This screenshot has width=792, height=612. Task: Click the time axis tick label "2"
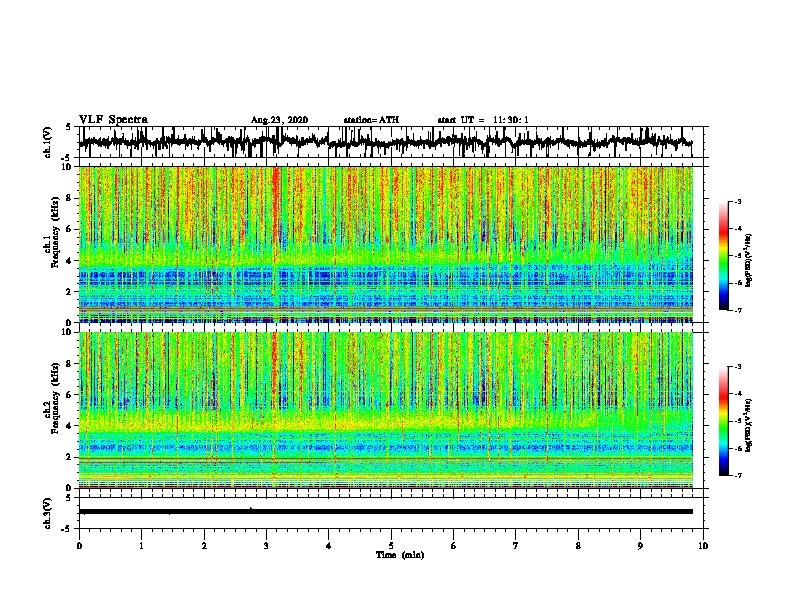click(x=204, y=546)
